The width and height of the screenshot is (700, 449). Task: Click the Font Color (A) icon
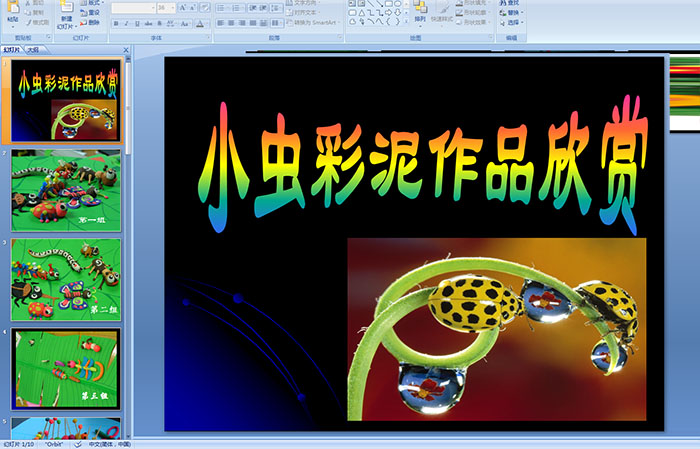(x=200, y=24)
